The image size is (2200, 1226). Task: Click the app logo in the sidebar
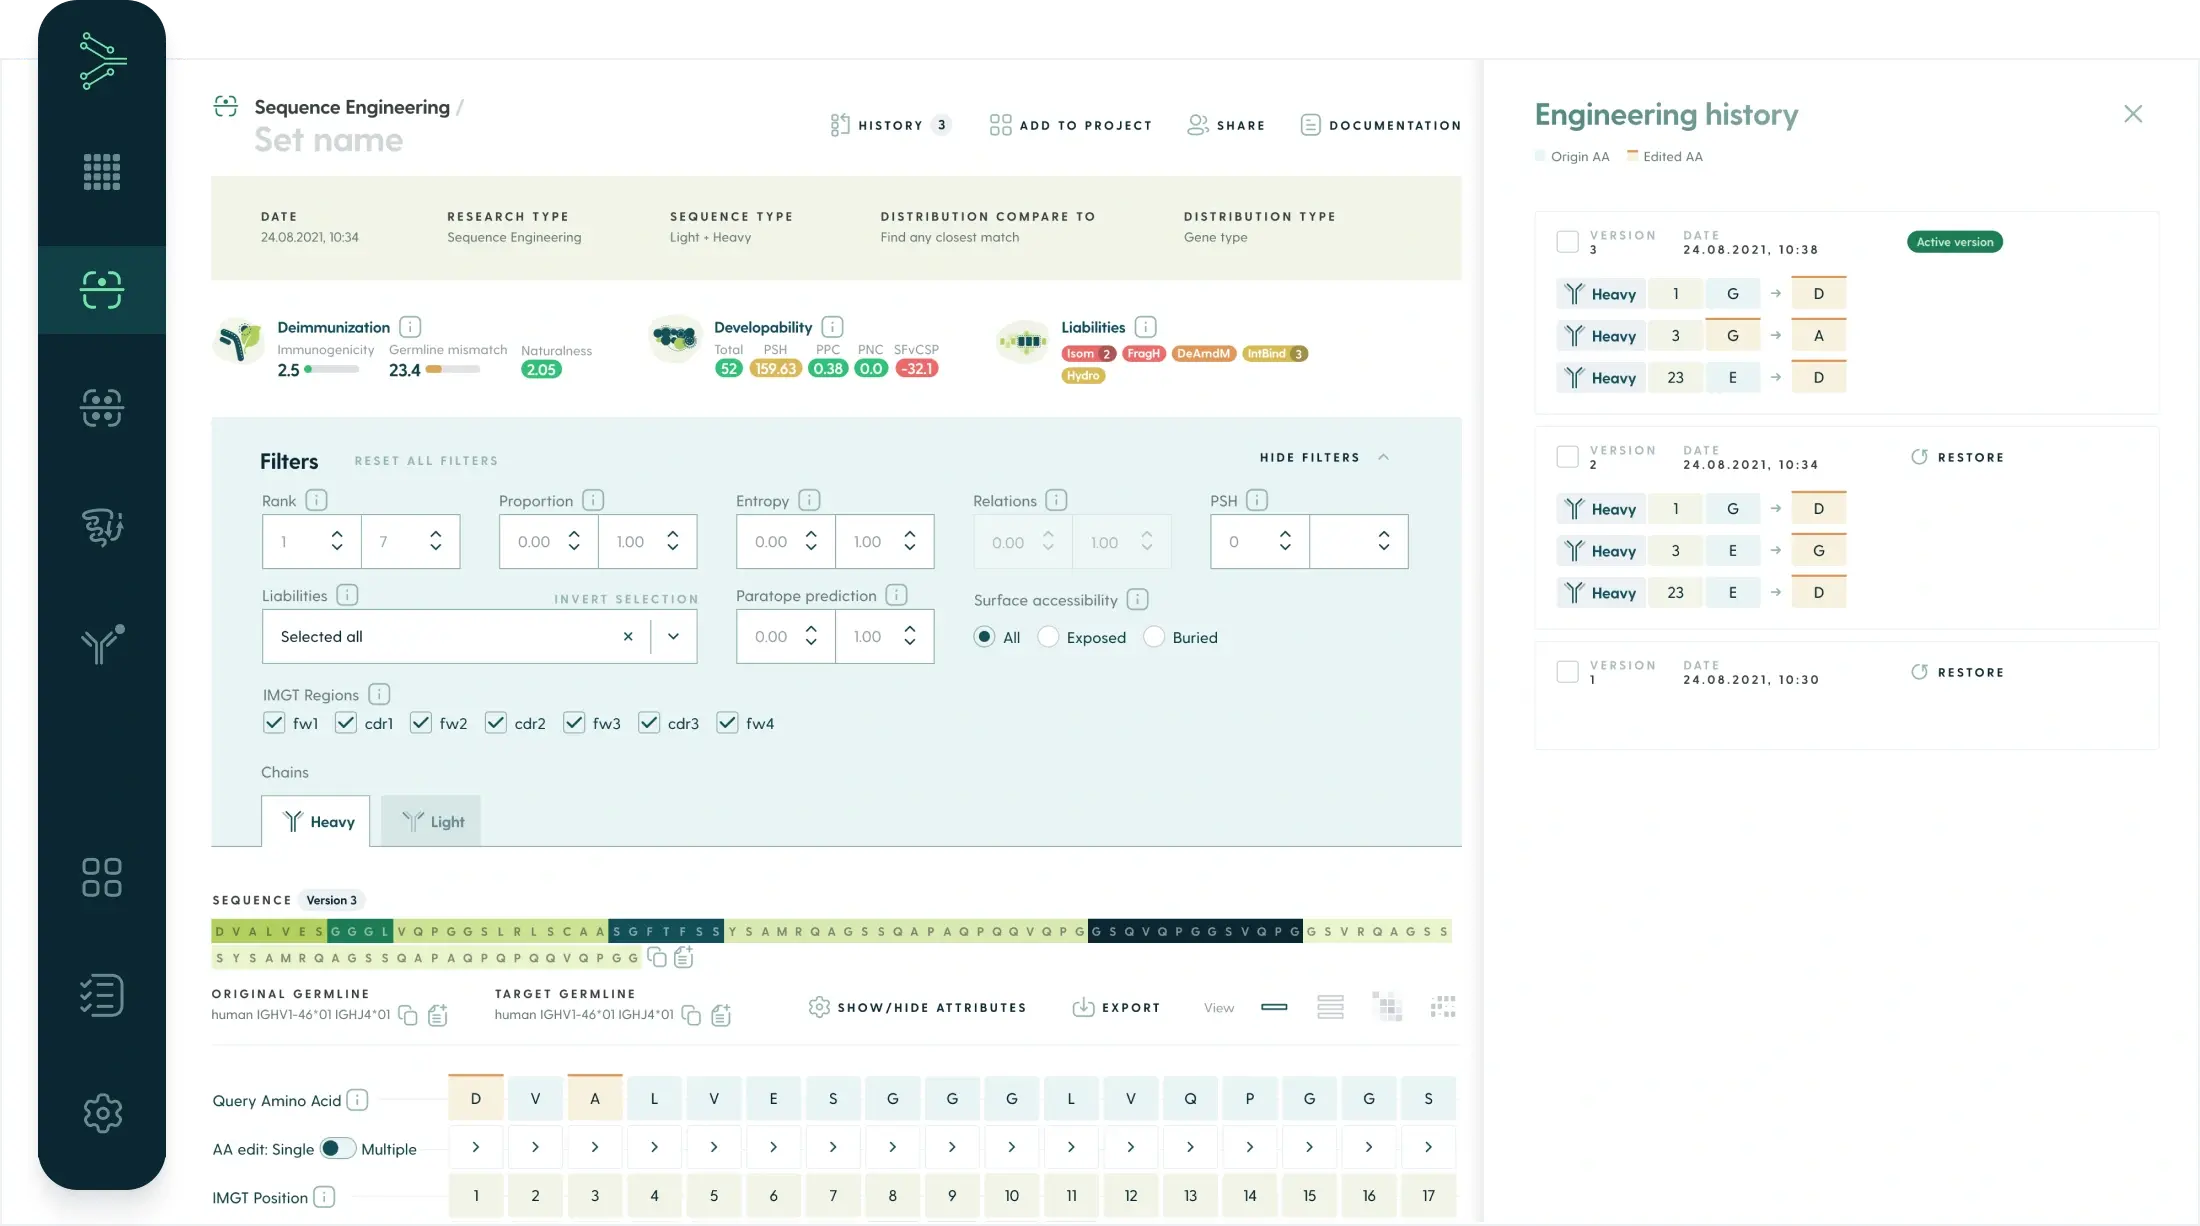click(102, 61)
